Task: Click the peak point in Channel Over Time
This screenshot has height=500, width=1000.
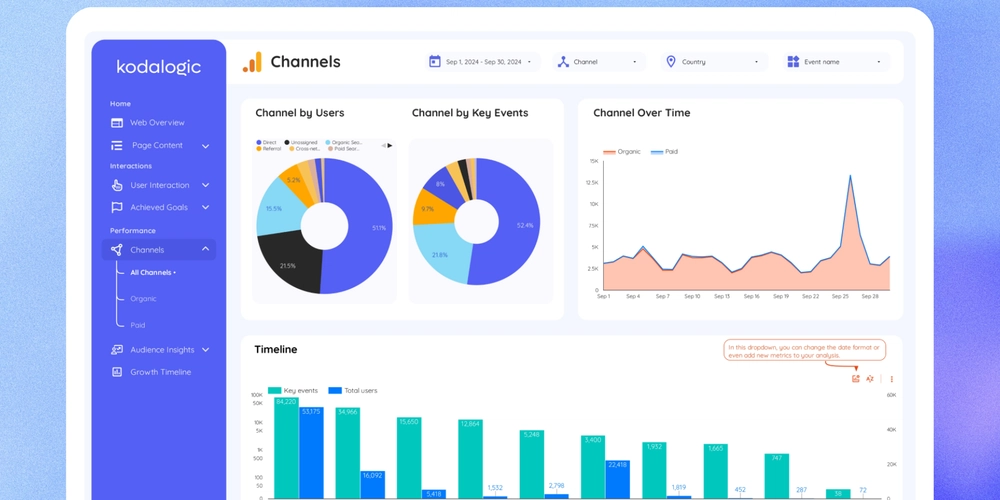Action: click(850, 175)
